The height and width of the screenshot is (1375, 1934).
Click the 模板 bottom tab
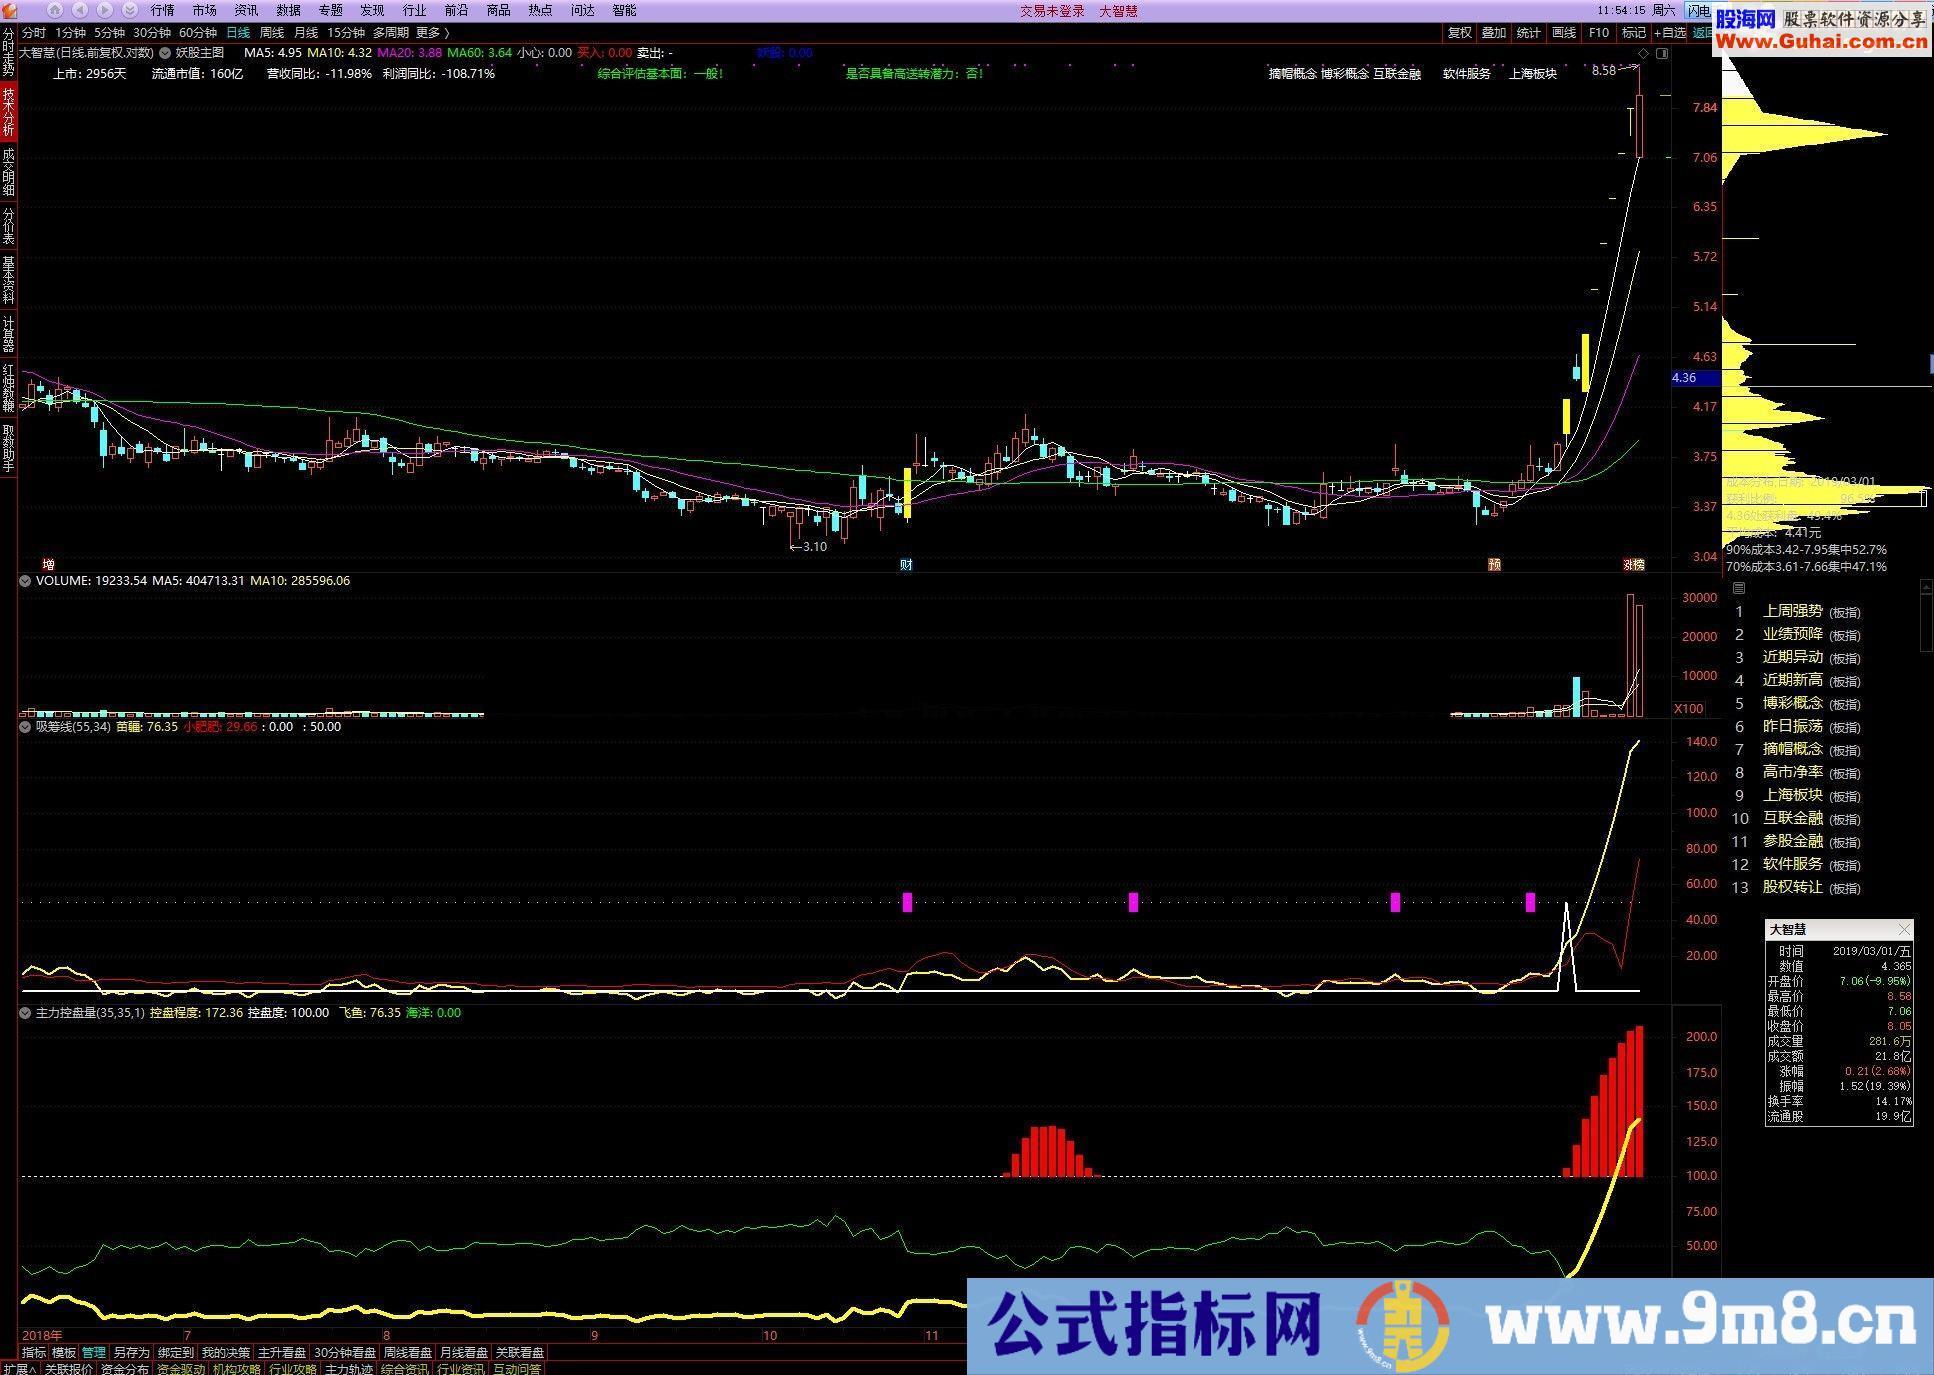coord(64,1352)
